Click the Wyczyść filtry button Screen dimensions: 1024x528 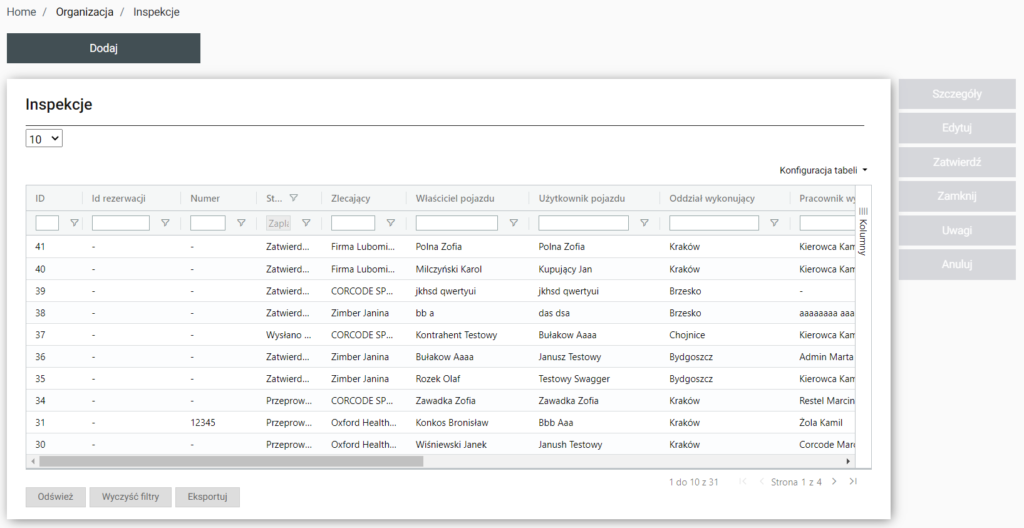(130, 497)
